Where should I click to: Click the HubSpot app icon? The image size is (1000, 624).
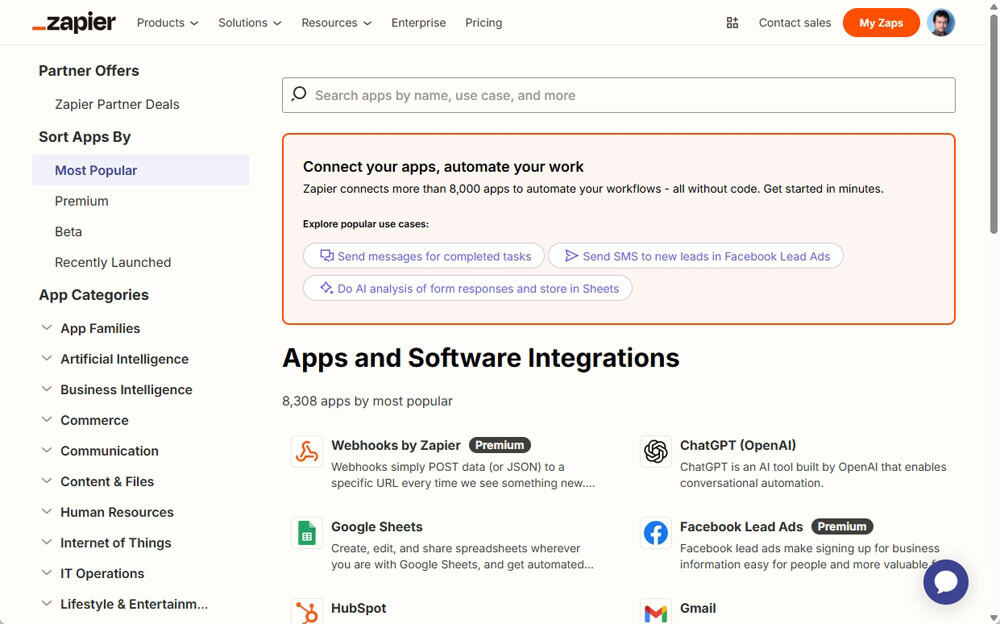(x=307, y=611)
